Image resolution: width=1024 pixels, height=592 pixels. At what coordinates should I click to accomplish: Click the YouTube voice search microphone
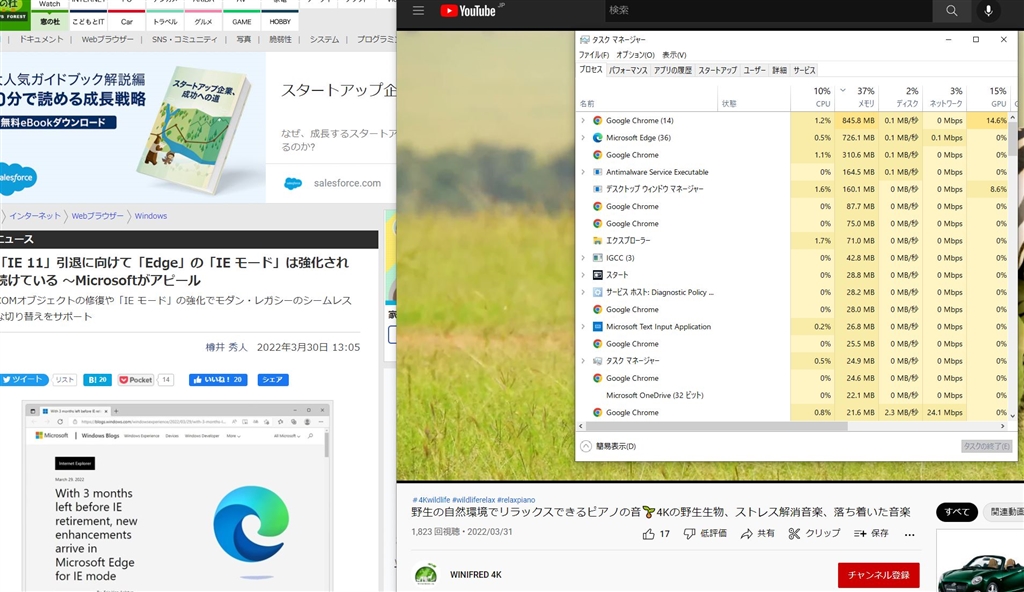pos(988,10)
